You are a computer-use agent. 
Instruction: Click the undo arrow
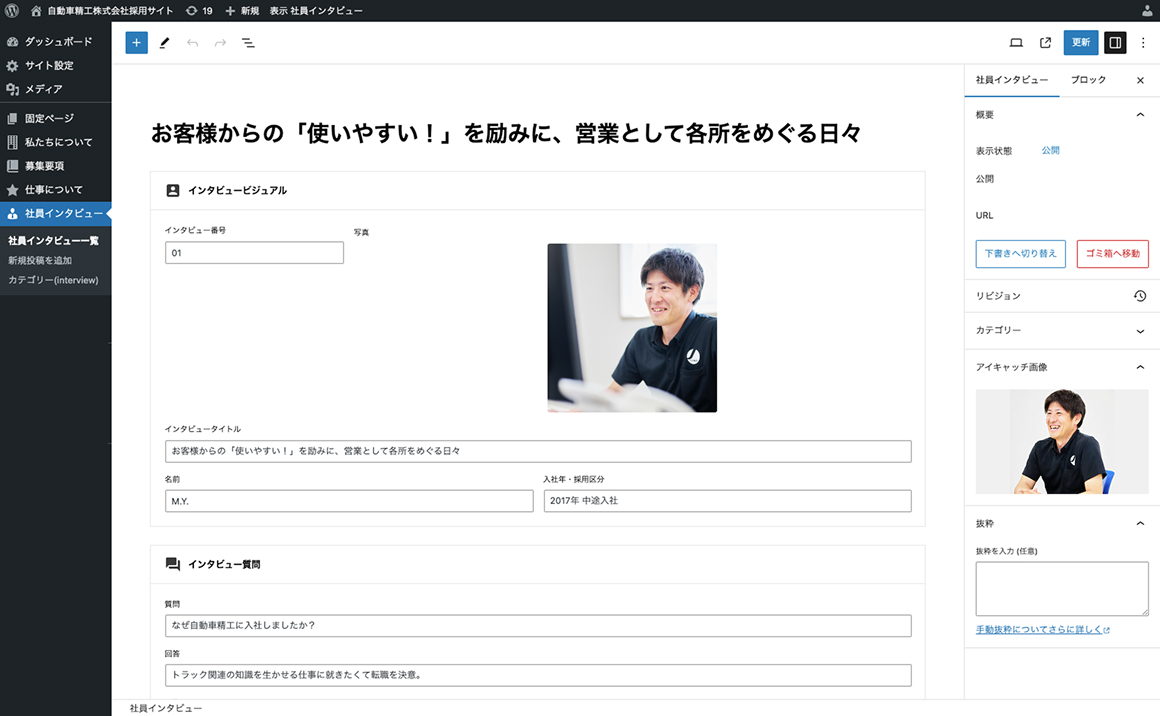coord(192,43)
